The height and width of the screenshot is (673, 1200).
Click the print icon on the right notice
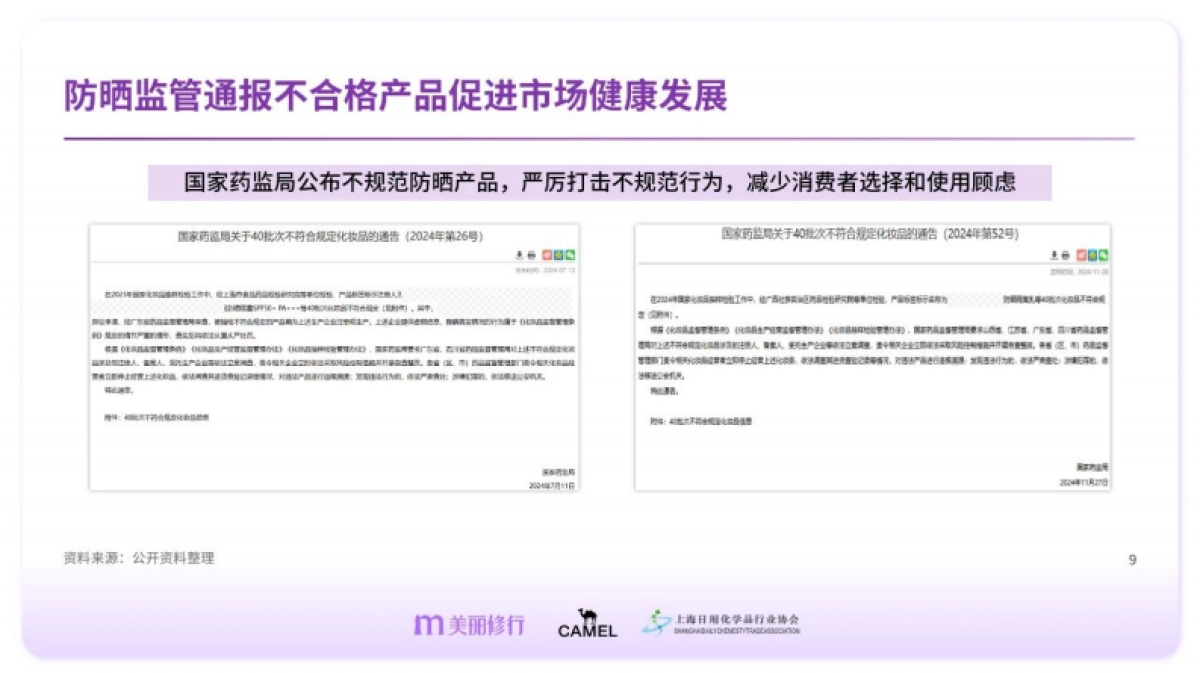coord(1065,254)
